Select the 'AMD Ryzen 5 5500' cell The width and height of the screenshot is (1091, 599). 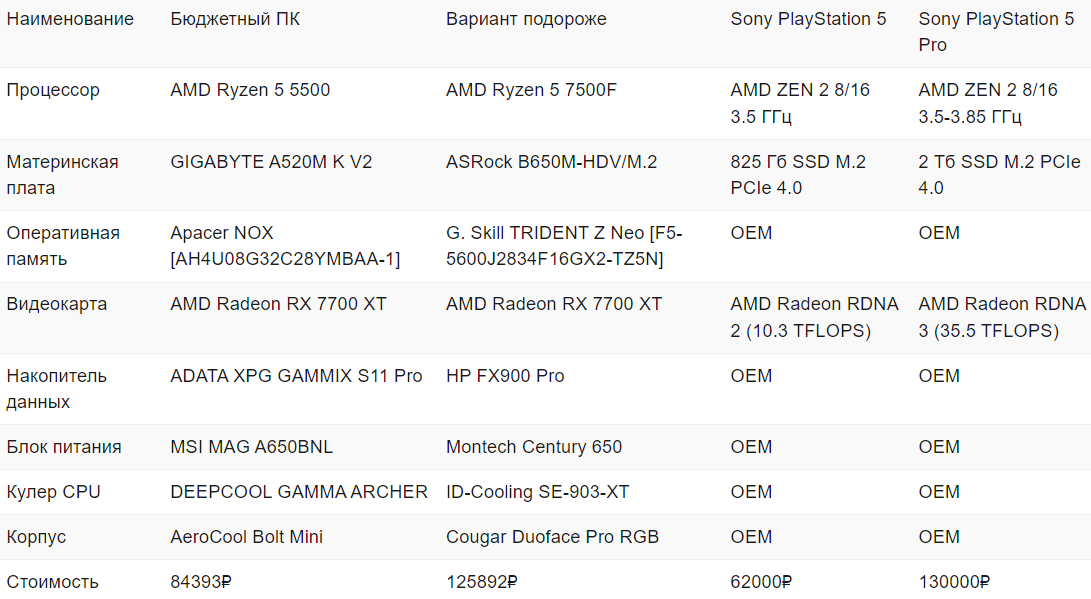(250, 91)
